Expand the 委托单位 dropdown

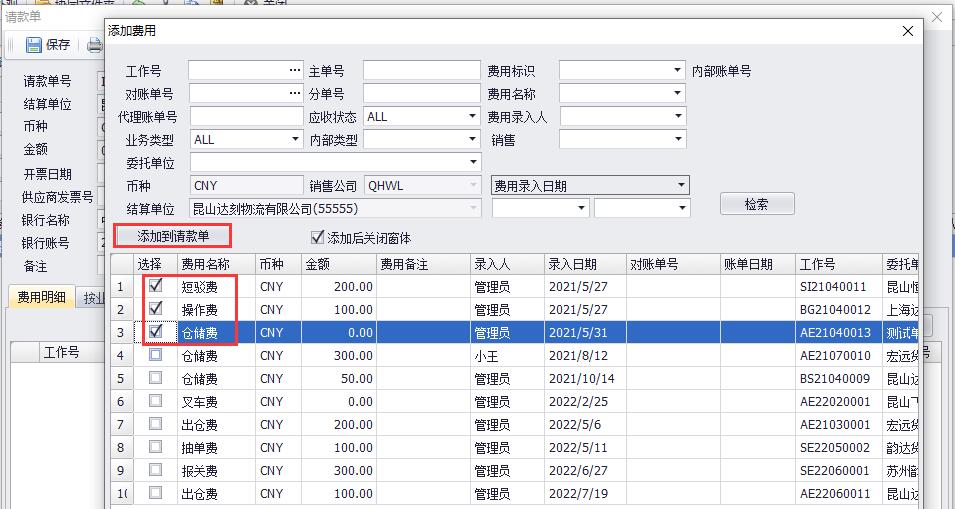(472, 163)
